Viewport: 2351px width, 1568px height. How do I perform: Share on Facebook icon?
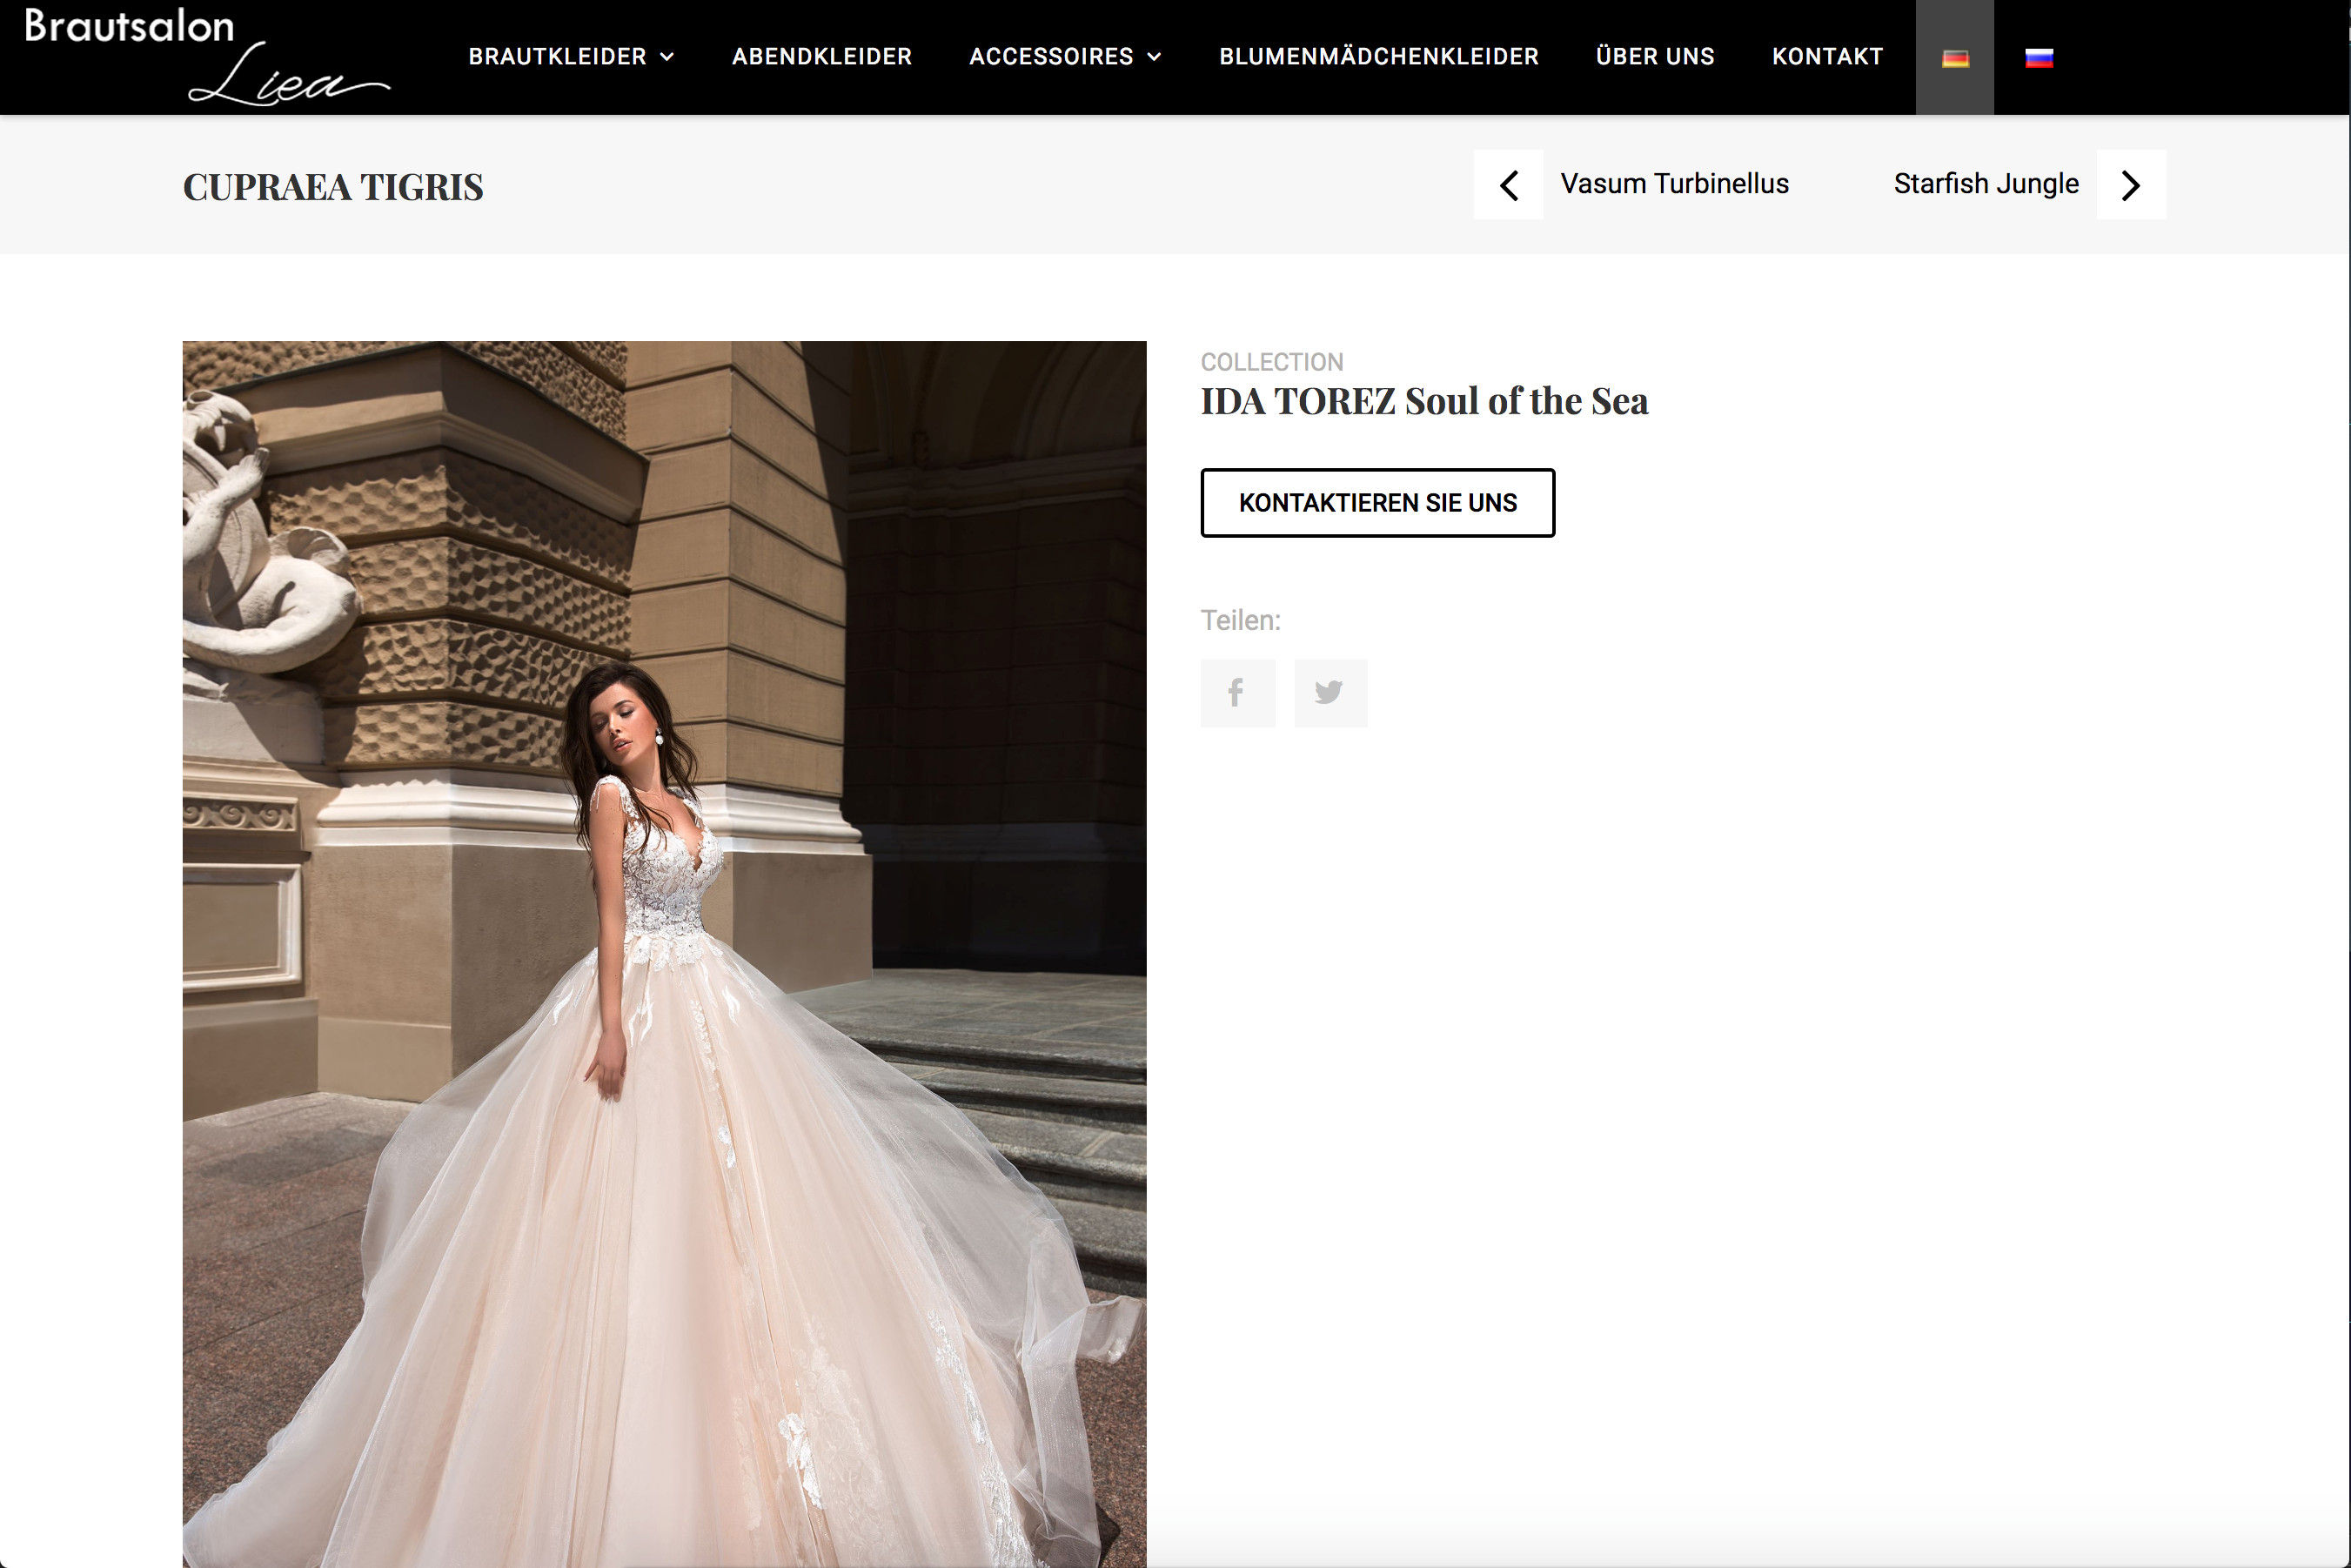coord(1237,692)
